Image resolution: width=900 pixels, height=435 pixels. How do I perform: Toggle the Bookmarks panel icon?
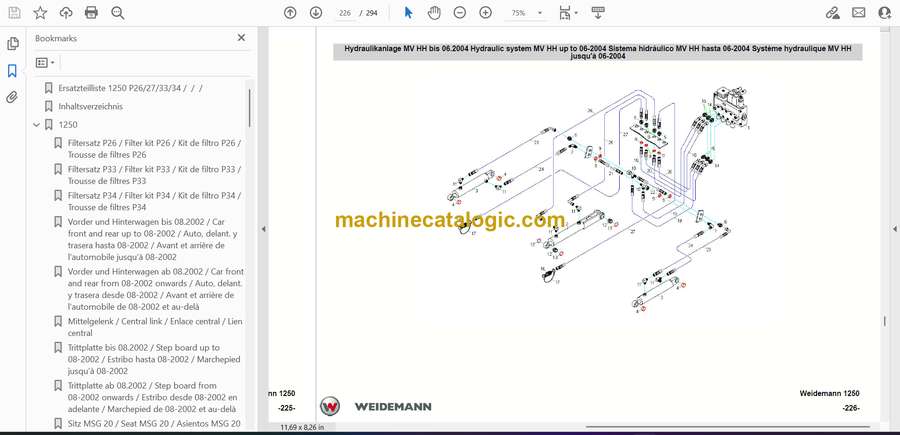(x=12, y=71)
